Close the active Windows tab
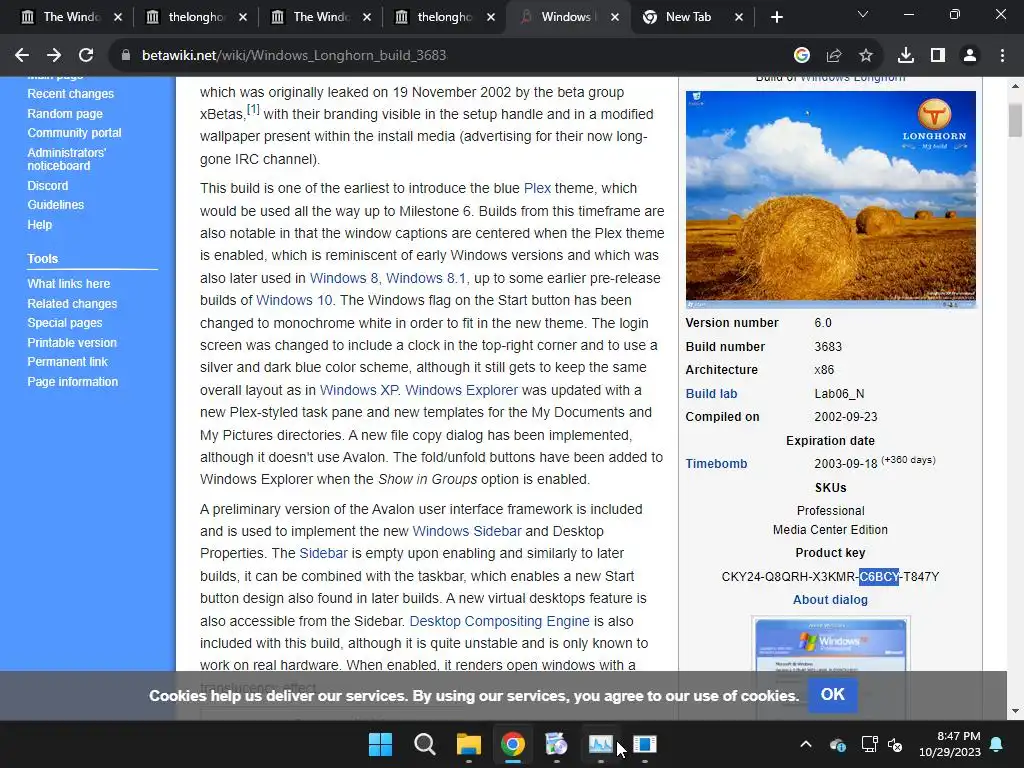The width and height of the screenshot is (1024, 768). coord(615,17)
